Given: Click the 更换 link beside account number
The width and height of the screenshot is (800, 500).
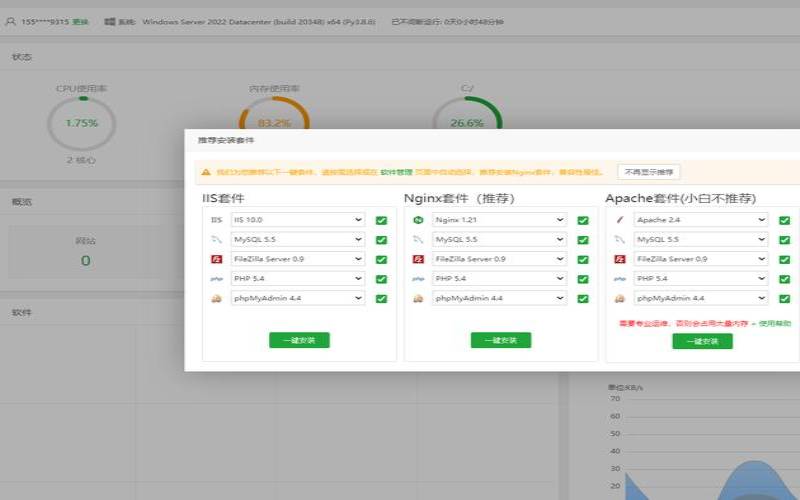Looking at the screenshot, I should coord(81,22).
